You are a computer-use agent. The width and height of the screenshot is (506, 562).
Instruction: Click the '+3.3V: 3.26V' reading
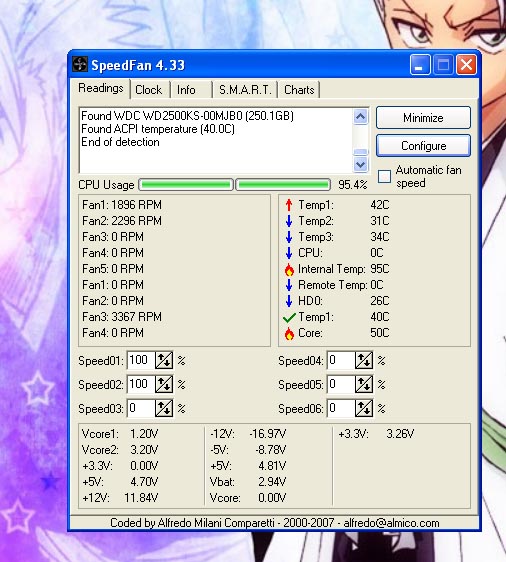(x=376, y=434)
